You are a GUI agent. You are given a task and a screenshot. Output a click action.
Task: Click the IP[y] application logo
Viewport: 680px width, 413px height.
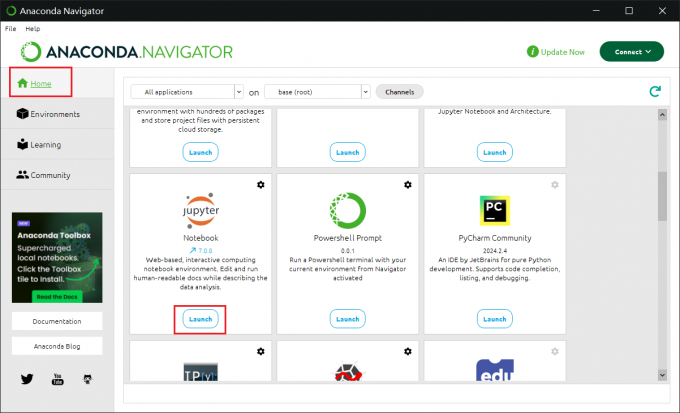point(201,372)
